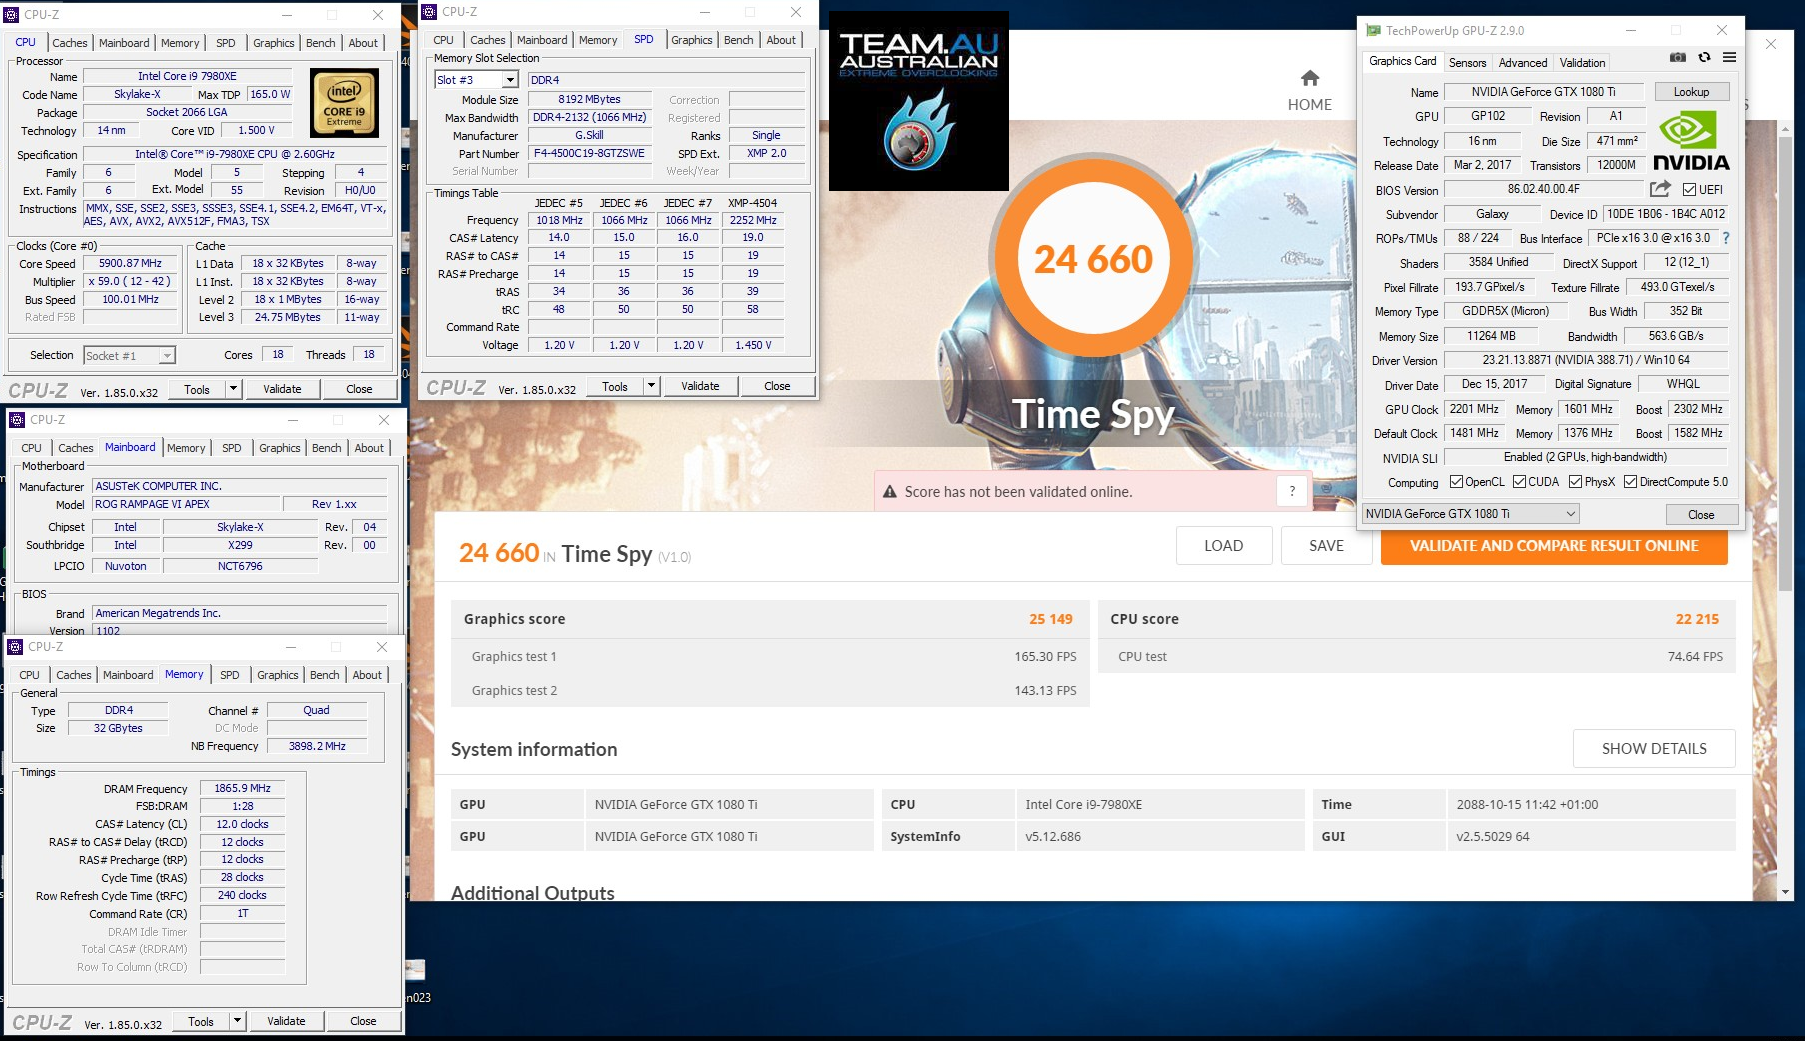The width and height of the screenshot is (1805, 1041).
Task: Click the Graphics score value 25 149
Action: [x=1051, y=619]
